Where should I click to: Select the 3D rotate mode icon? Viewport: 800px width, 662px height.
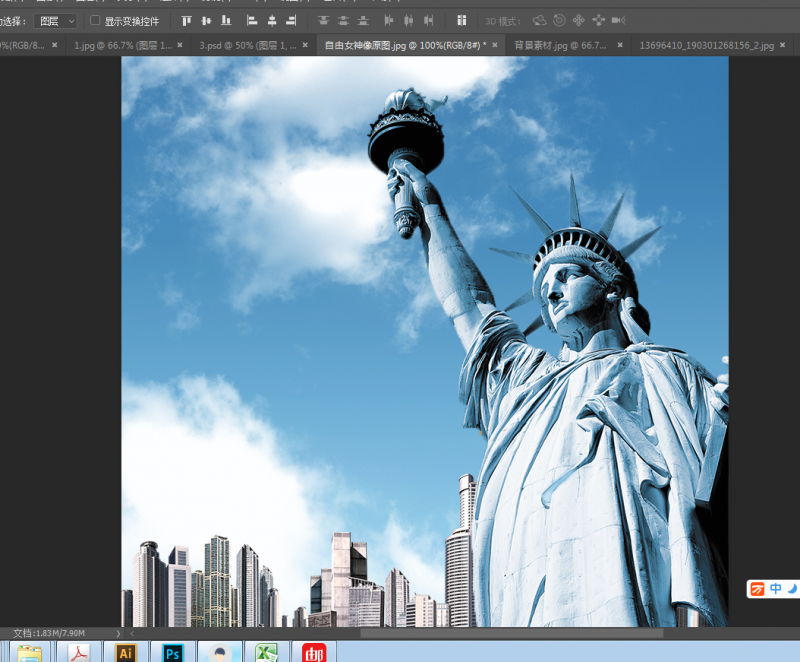[540, 20]
